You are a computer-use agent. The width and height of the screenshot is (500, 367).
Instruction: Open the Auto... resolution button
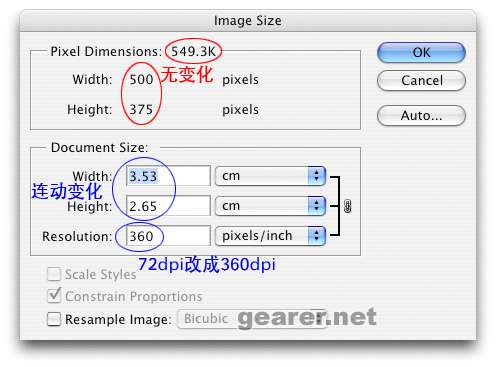(421, 116)
